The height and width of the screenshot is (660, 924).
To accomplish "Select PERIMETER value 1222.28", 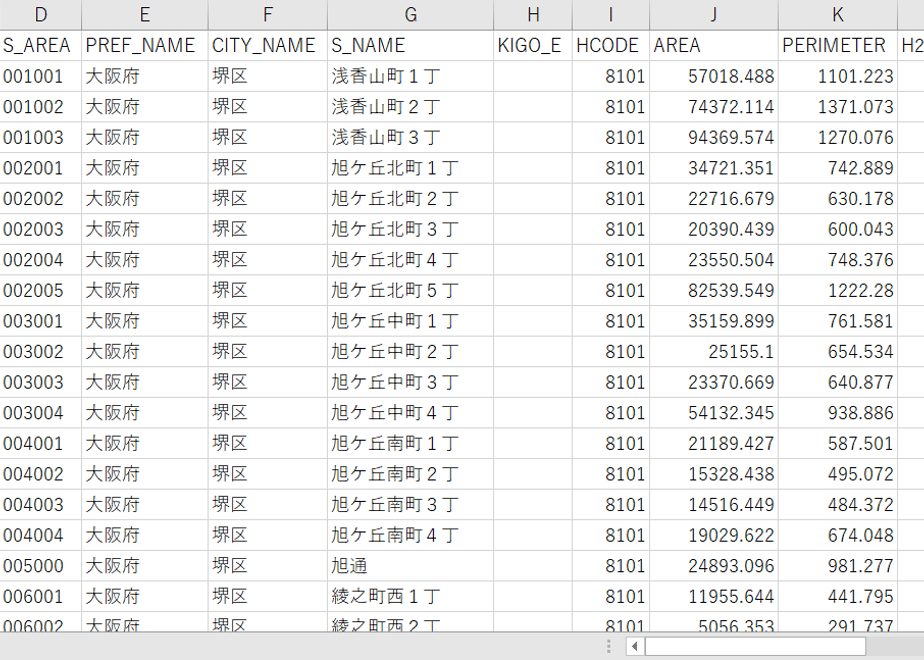I will click(x=838, y=291).
